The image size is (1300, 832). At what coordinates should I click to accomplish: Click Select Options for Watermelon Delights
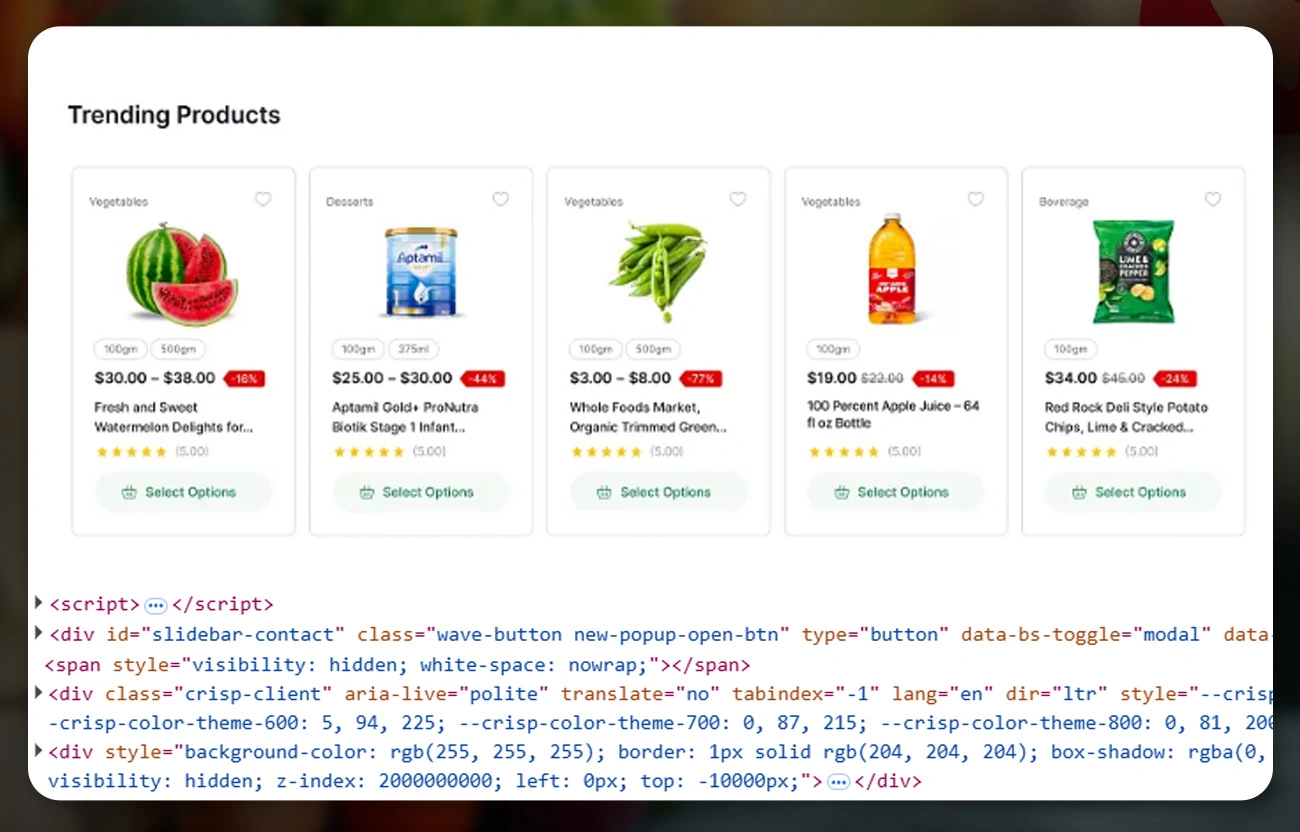pyautogui.click(x=184, y=492)
